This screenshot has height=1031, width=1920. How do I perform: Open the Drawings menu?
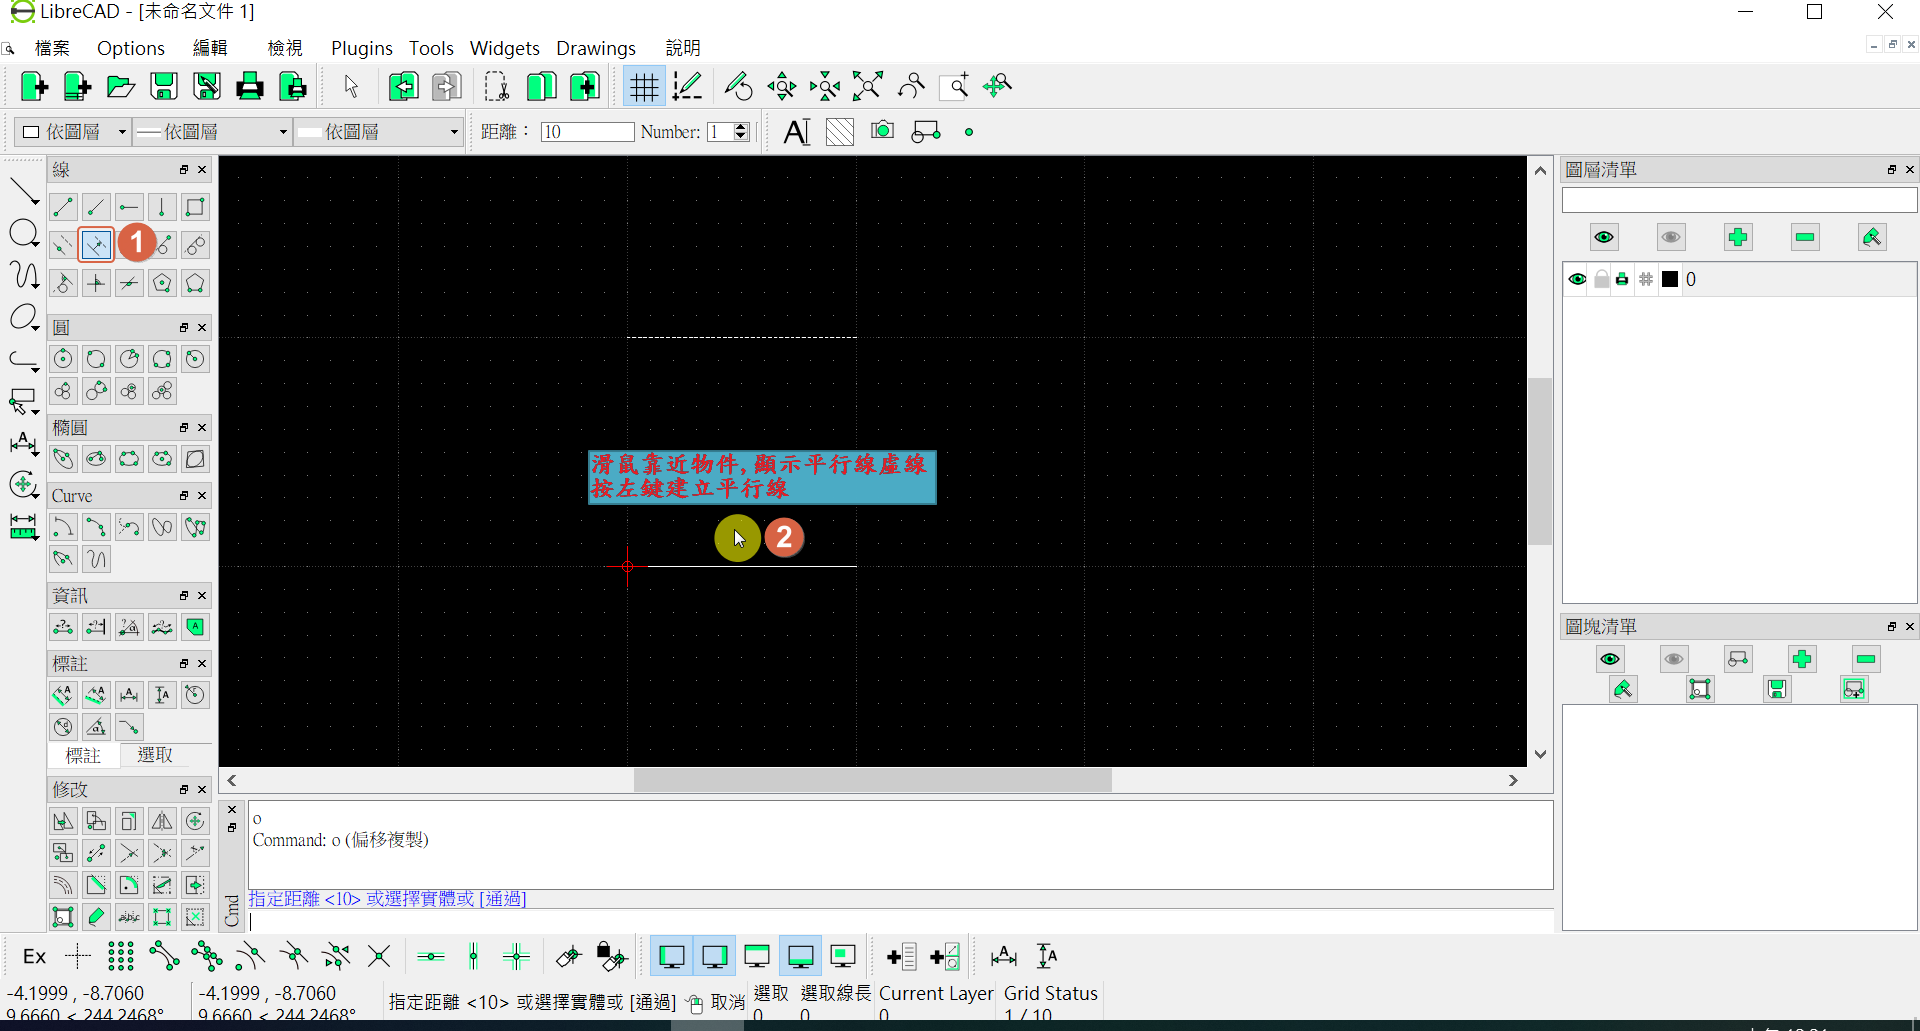[596, 48]
